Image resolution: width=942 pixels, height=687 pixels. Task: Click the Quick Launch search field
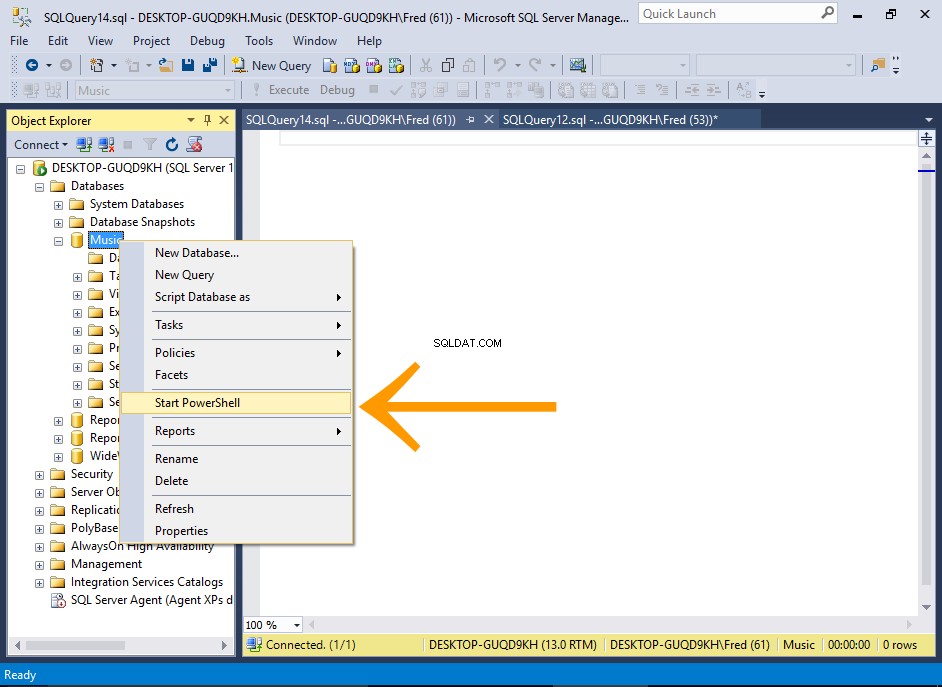click(738, 13)
